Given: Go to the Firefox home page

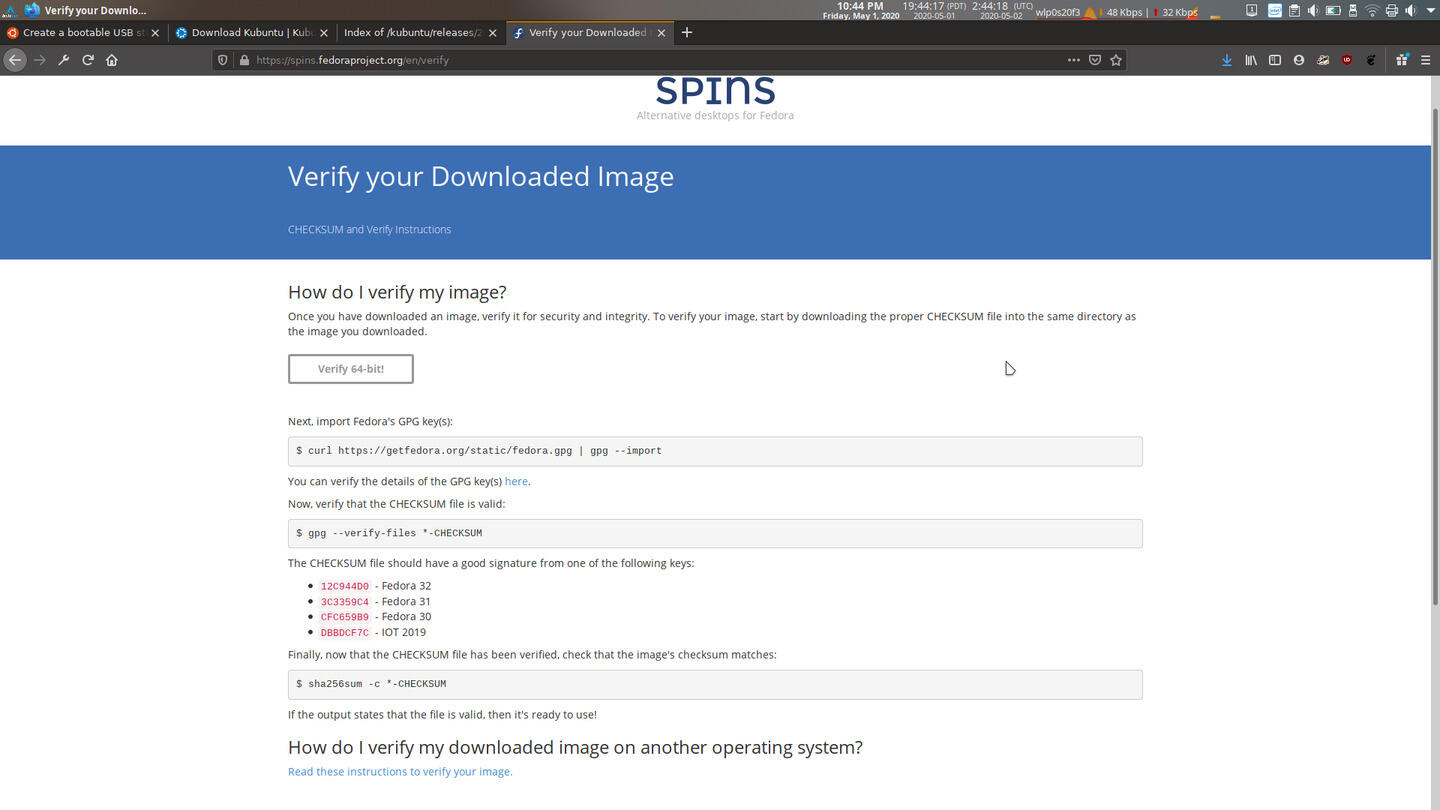Looking at the screenshot, I should [x=112, y=60].
